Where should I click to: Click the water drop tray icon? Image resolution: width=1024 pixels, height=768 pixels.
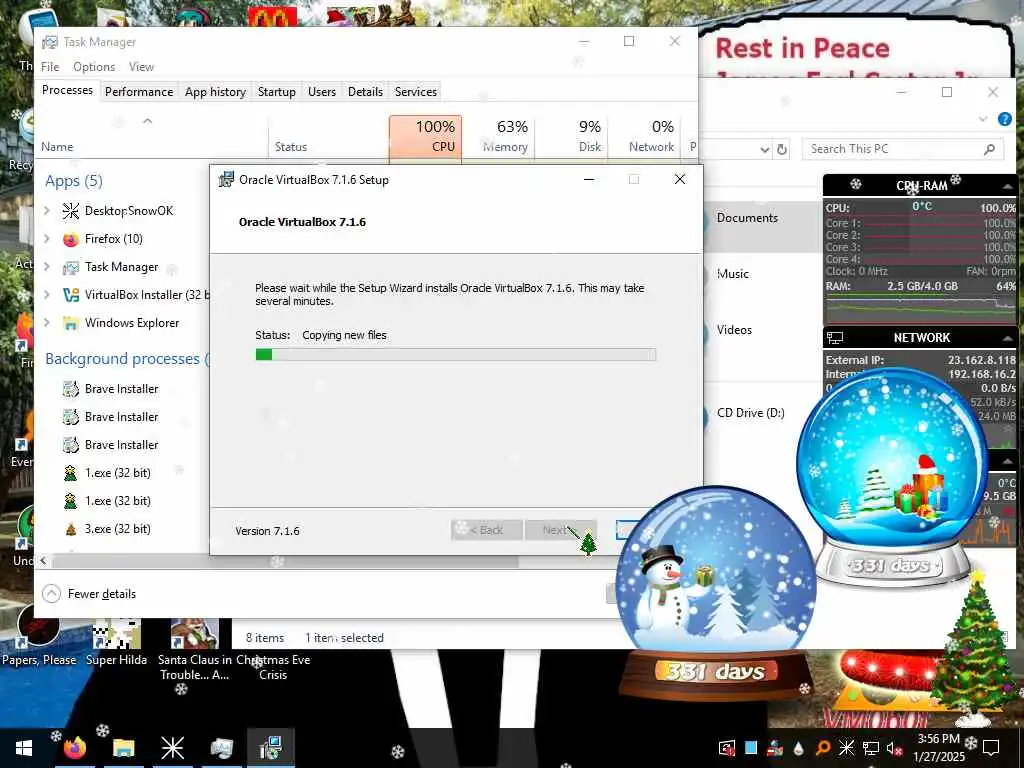799,748
